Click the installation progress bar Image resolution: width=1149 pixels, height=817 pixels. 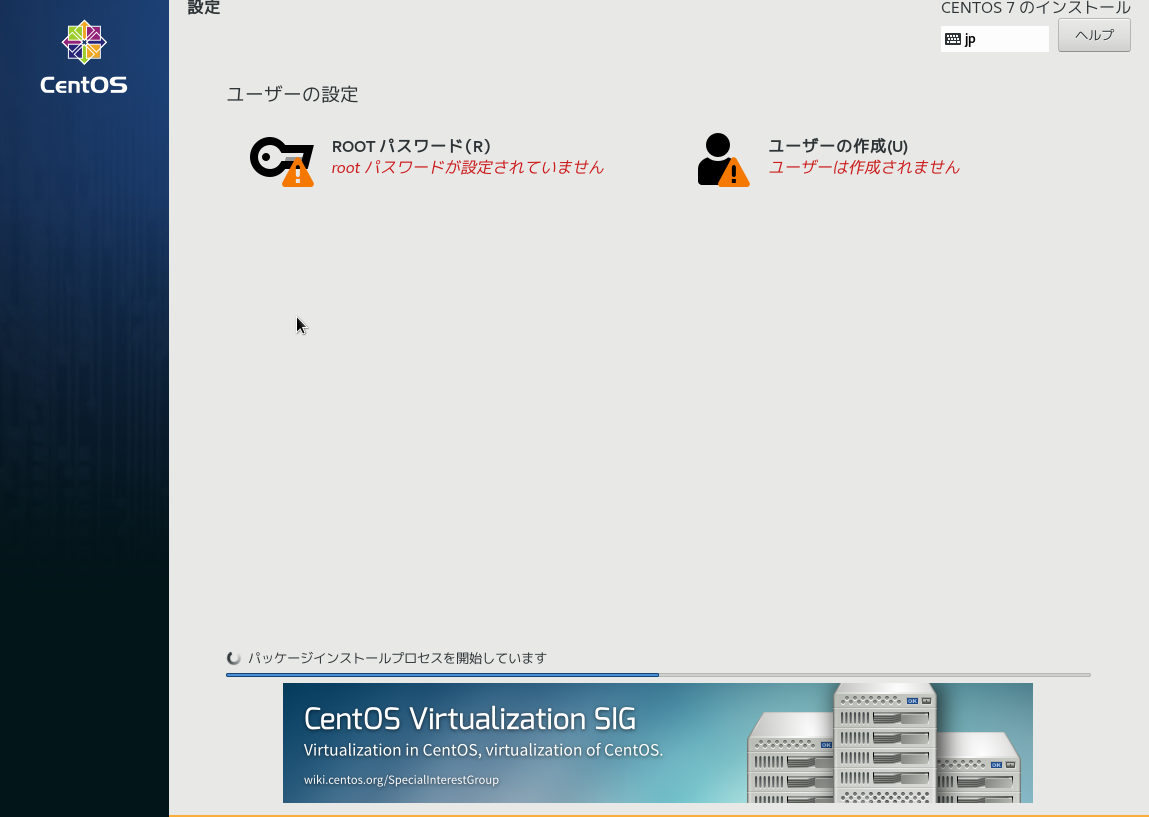click(658, 675)
